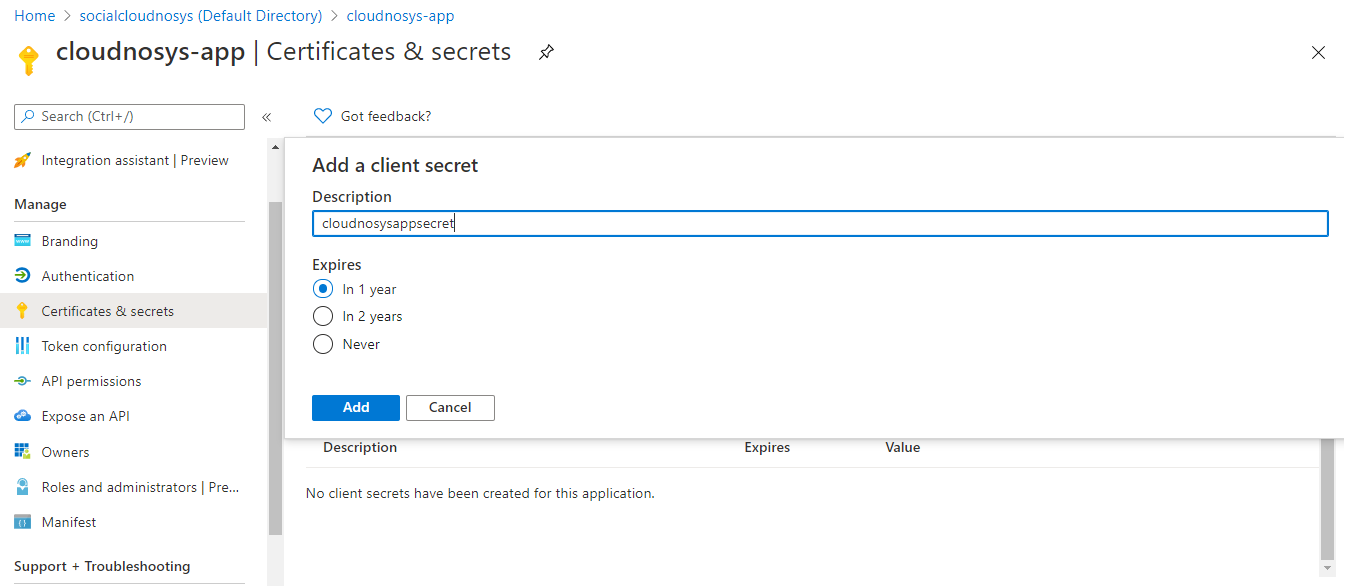This screenshot has height=586, width=1356.
Task: Choose In 2 years expiration radio
Action: point(323,316)
